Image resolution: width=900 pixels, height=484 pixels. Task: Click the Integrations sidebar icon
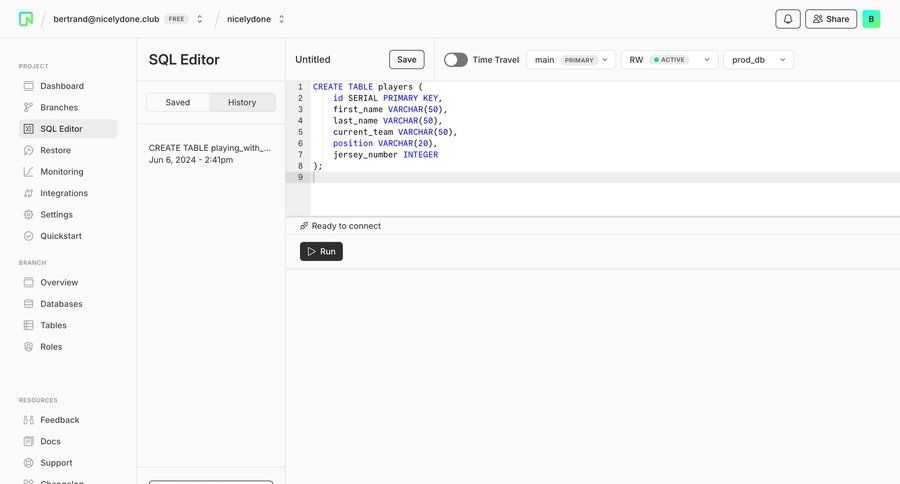point(29,193)
